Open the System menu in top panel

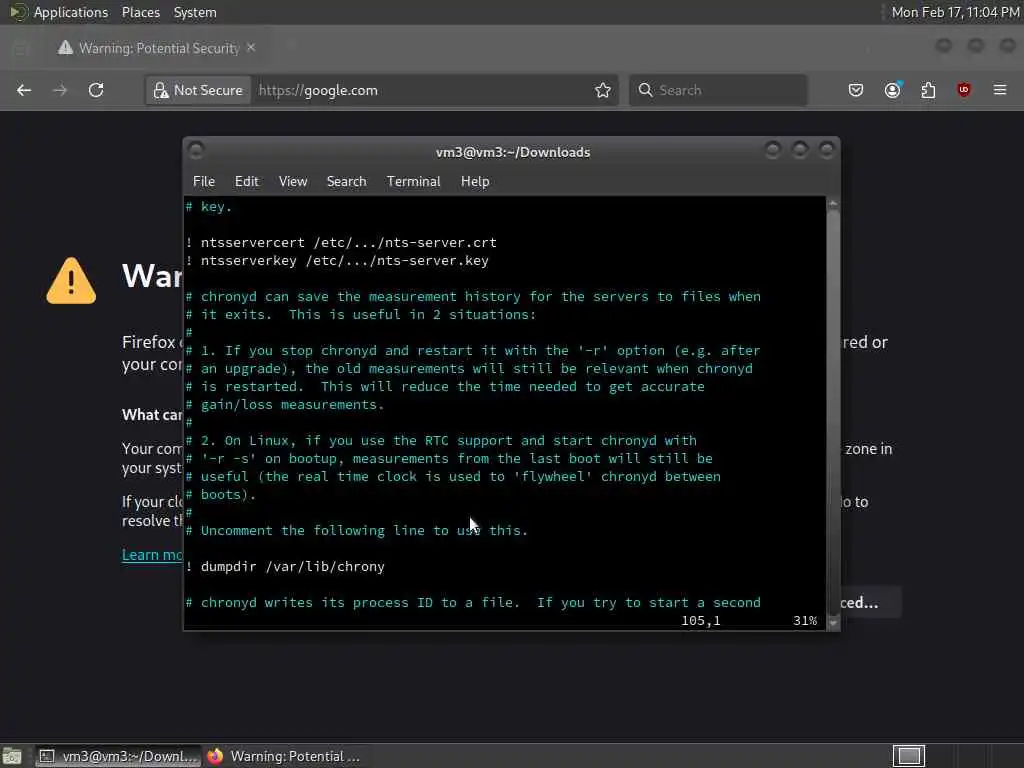coord(195,12)
